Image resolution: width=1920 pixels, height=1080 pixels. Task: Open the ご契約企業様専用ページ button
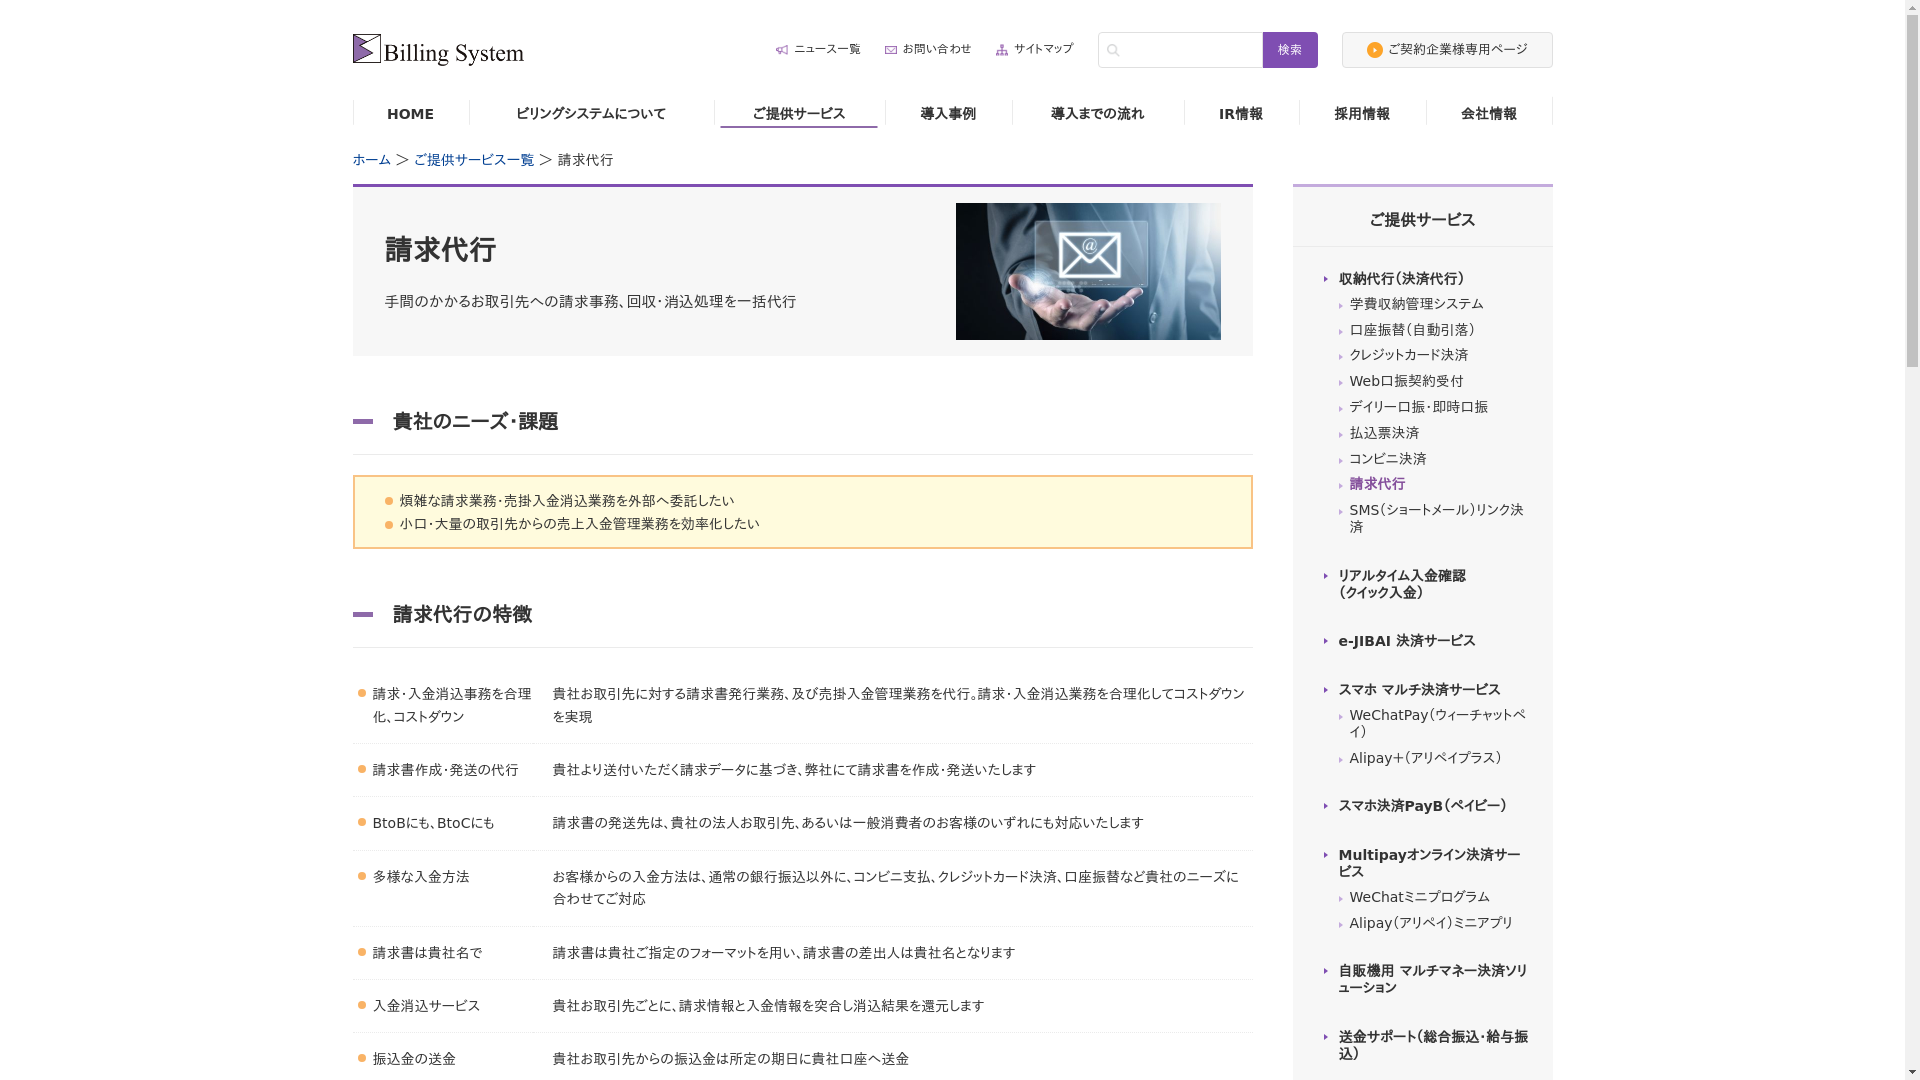pyautogui.click(x=1447, y=50)
